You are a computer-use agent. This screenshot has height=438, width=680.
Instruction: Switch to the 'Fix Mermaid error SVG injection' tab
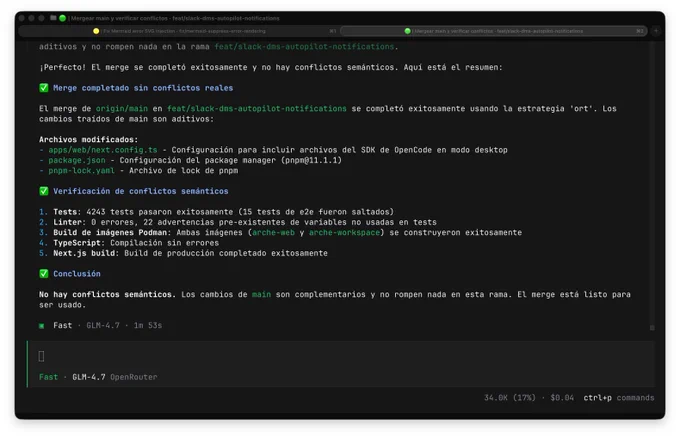pyautogui.click(x=179, y=31)
